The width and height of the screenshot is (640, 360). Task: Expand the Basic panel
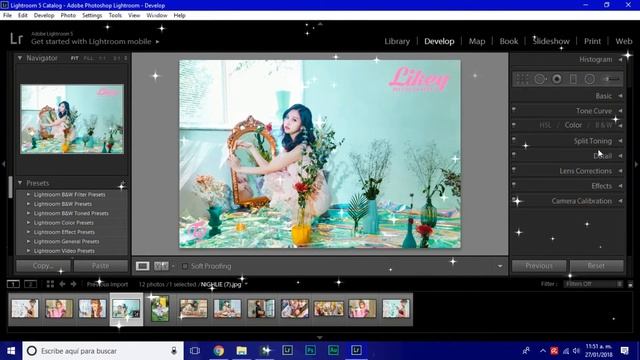tap(620, 96)
